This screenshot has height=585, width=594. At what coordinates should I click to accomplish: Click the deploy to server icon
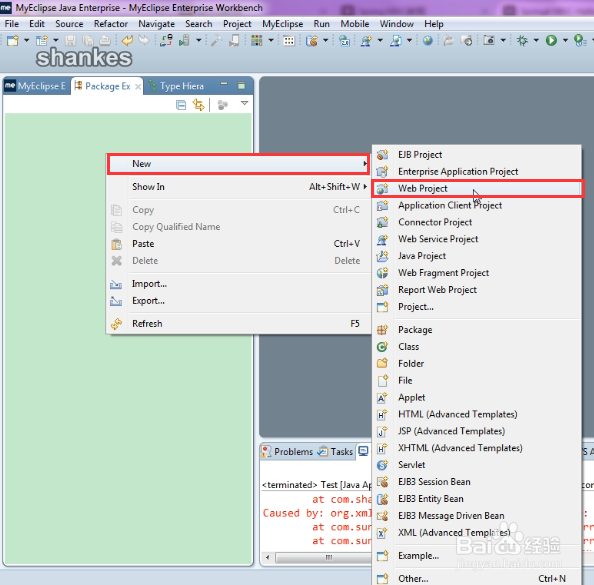tap(166, 40)
